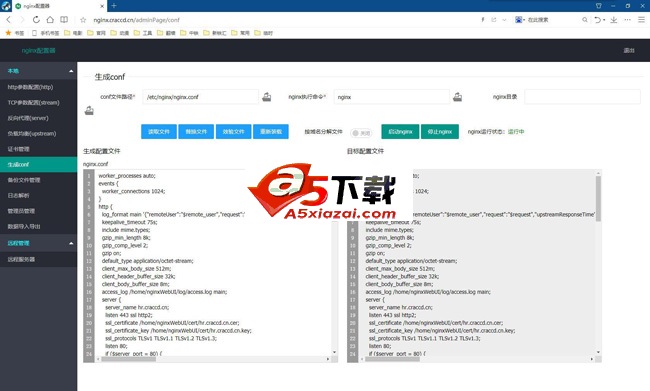Collapse the first sidebar group arrow
The height and width of the screenshot is (391, 650).
(71, 71)
